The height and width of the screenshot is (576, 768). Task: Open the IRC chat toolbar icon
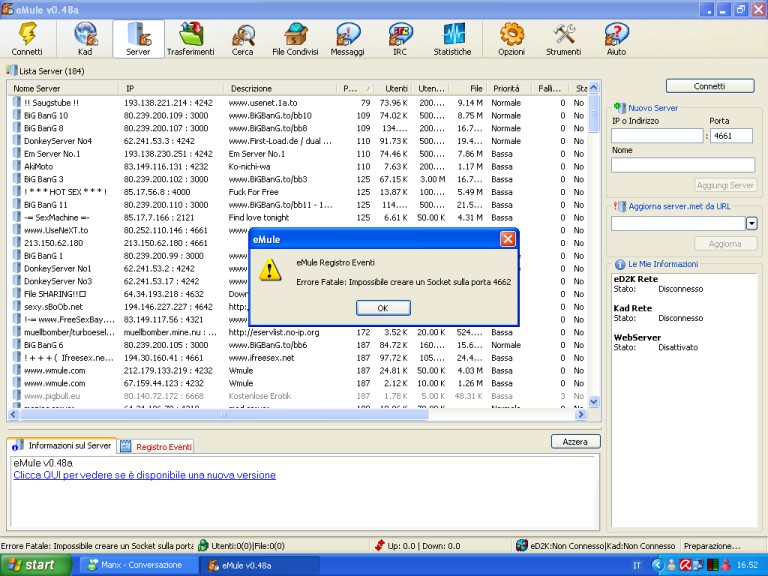click(399, 38)
